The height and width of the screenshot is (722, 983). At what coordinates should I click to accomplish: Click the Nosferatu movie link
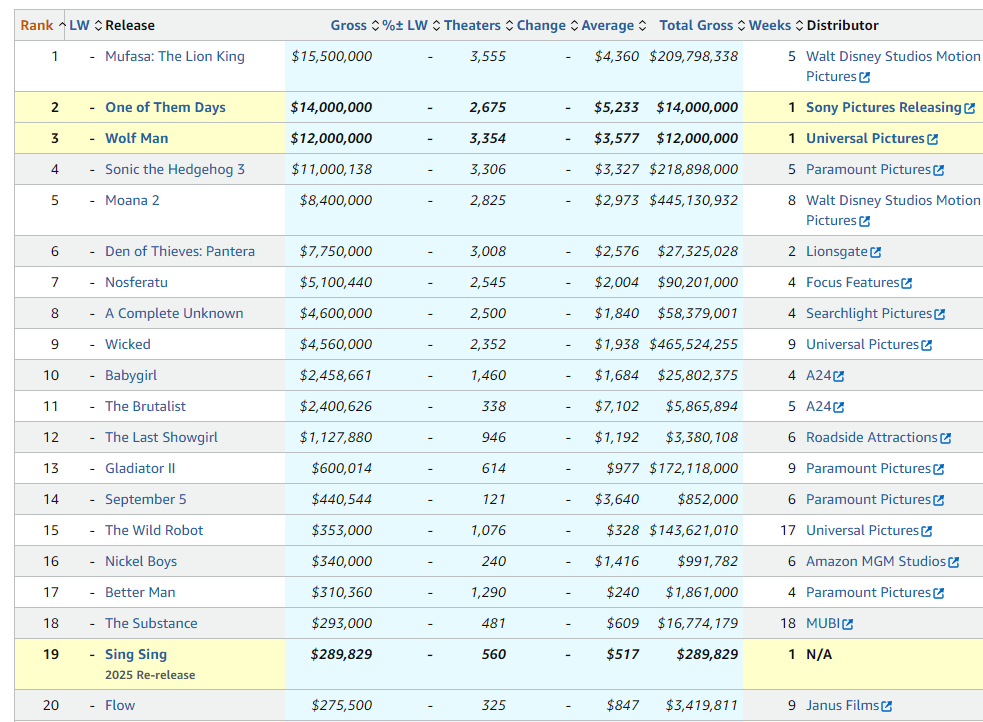point(137,282)
